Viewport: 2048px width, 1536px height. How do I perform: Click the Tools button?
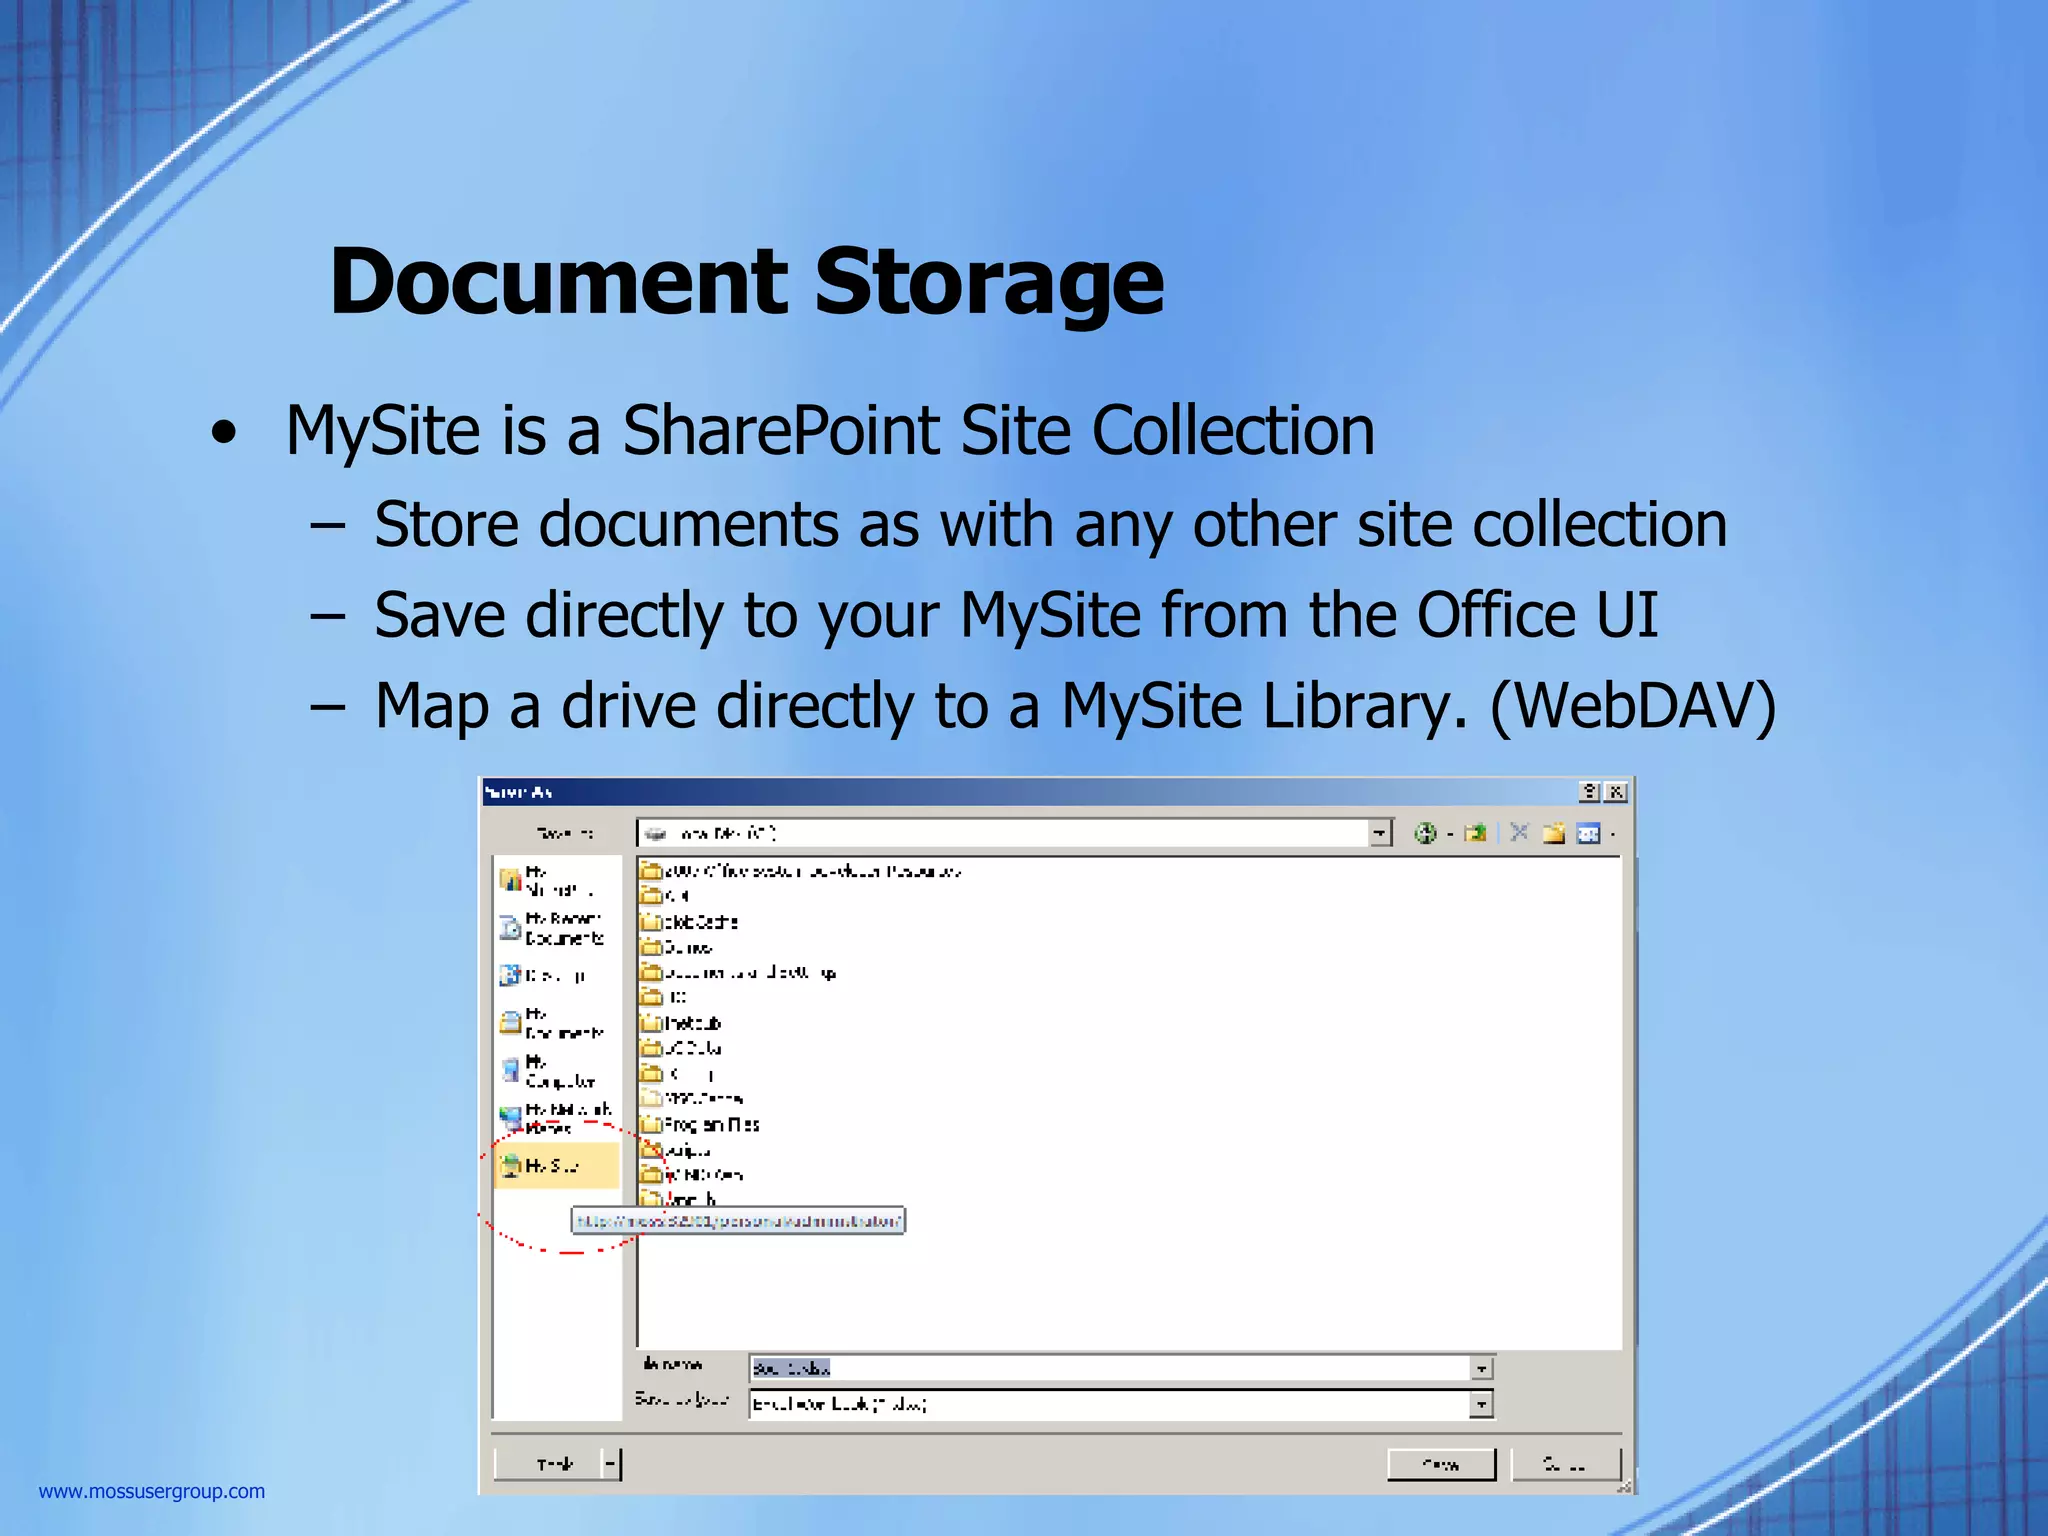[x=548, y=1464]
